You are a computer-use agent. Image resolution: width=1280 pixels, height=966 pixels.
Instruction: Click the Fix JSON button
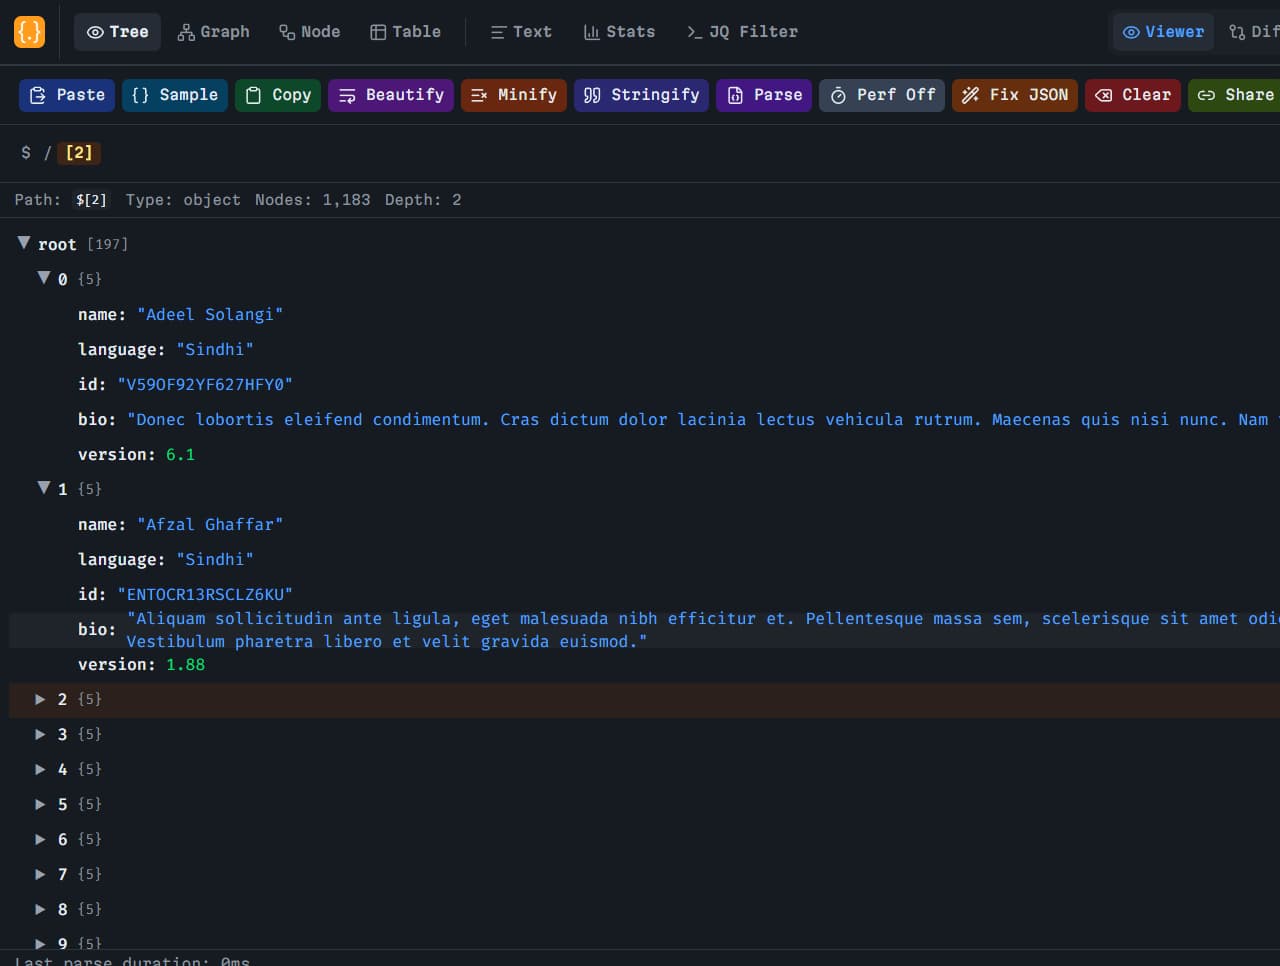pyautogui.click(x=1015, y=95)
